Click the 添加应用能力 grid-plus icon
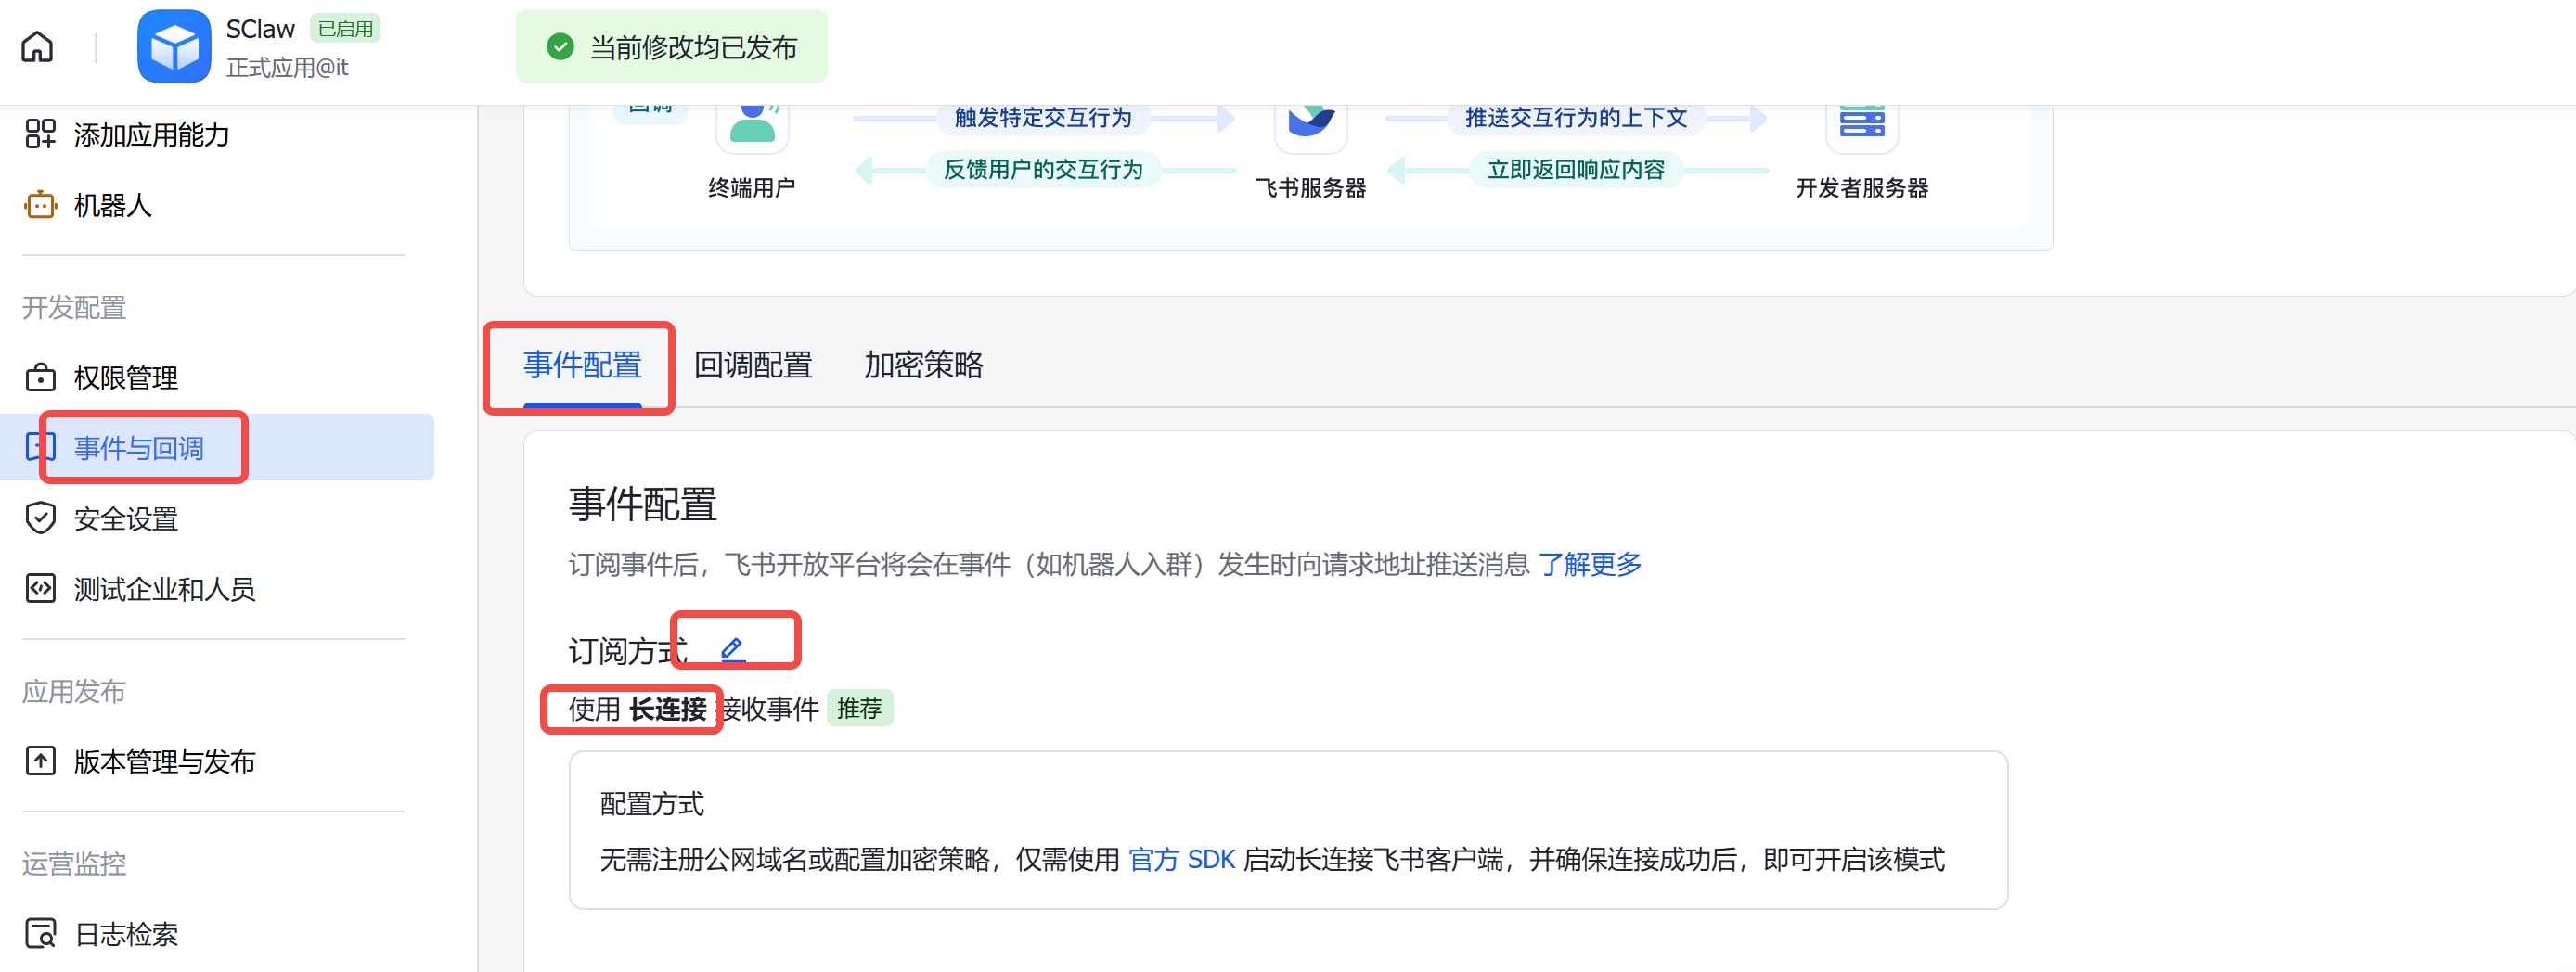Screen dimensions: 2576x972 (x=40, y=134)
